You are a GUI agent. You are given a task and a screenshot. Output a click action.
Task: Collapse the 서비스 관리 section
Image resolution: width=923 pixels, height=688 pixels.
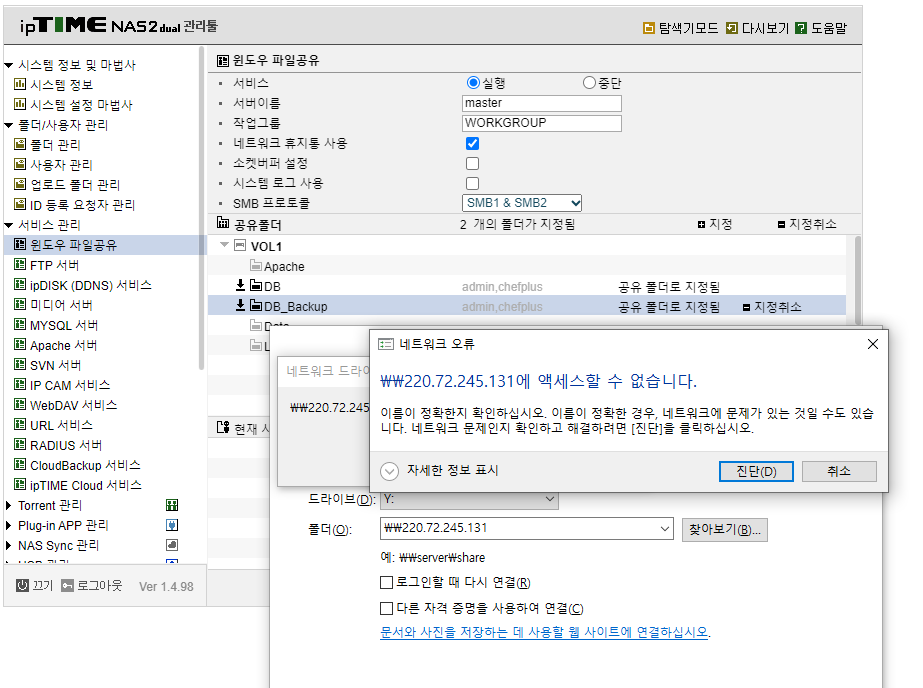pos(8,225)
